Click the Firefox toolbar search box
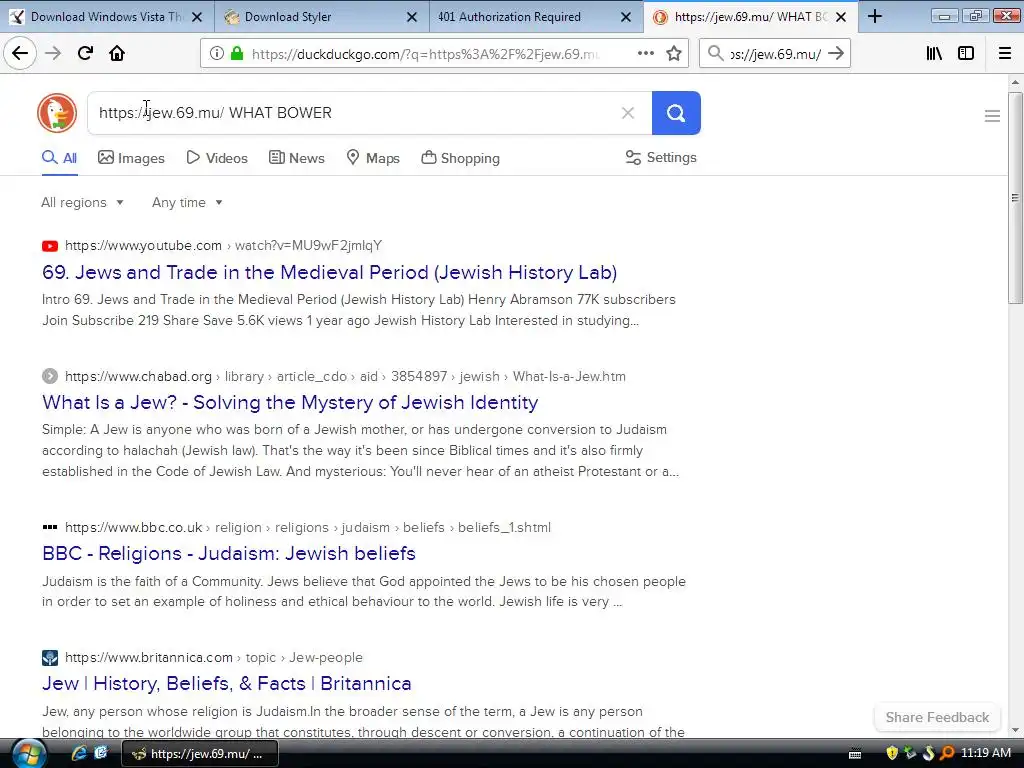The width and height of the screenshot is (1024, 768). point(775,54)
